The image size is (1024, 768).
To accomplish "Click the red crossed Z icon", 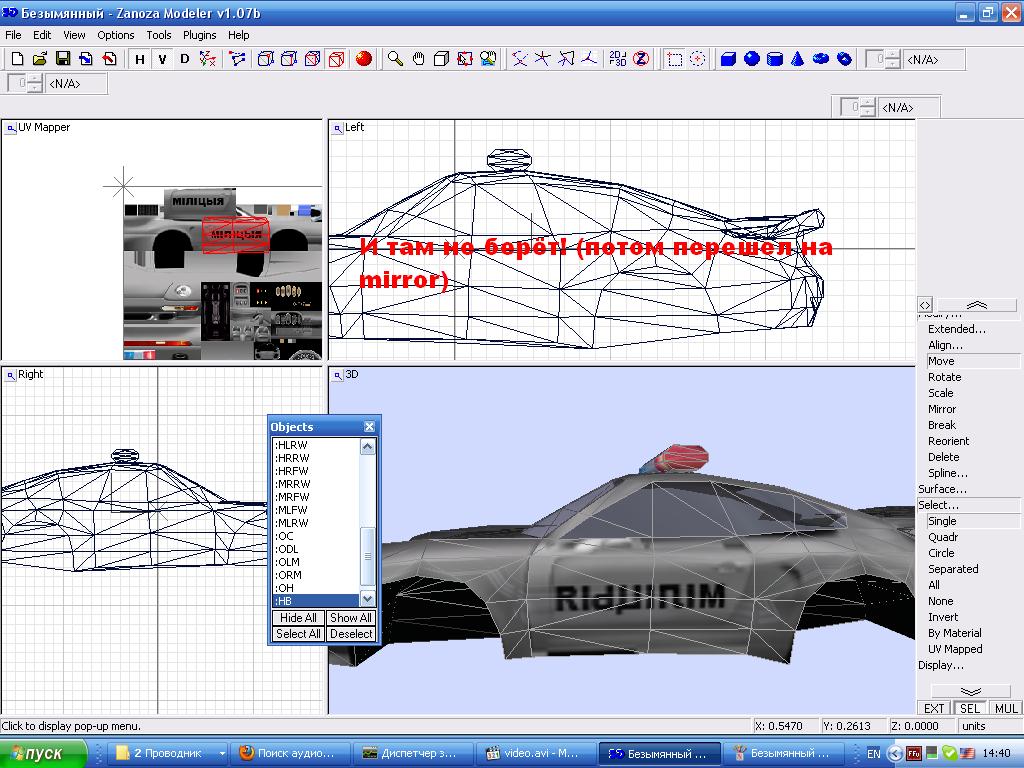I will point(641,59).
